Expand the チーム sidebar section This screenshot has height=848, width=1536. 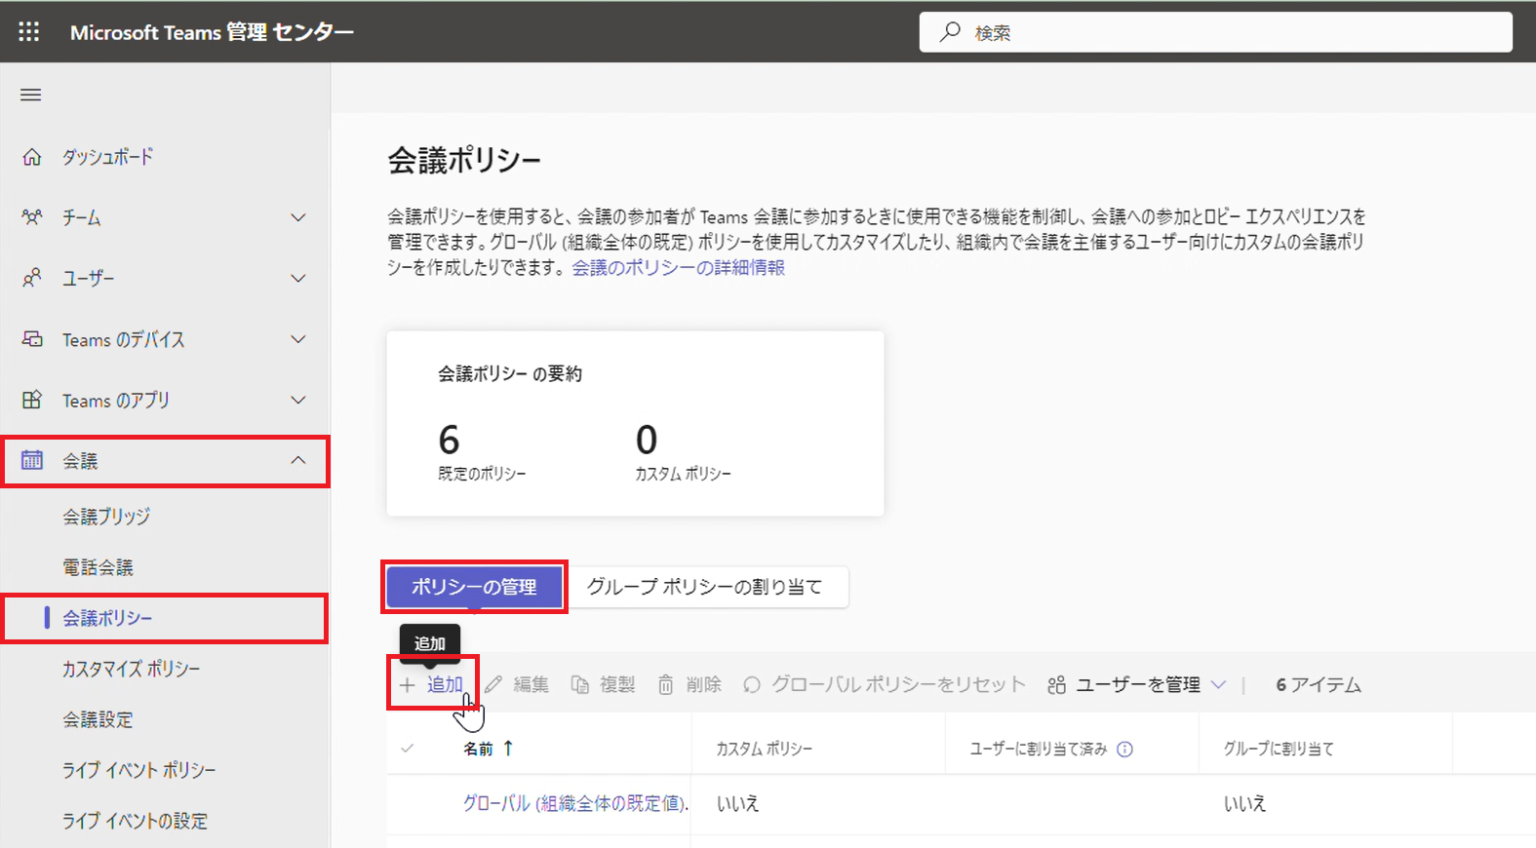pos(297,217)
